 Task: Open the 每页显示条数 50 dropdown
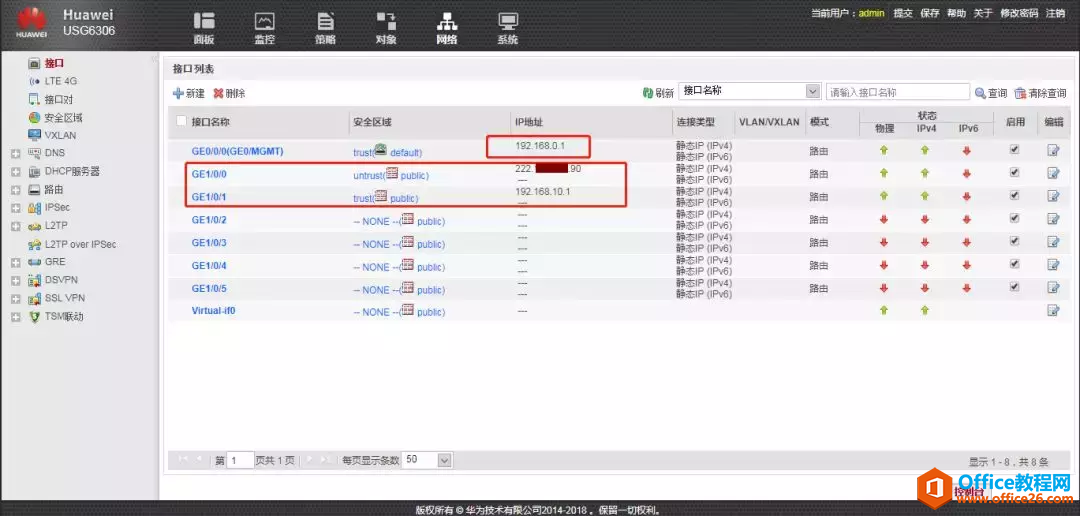[445, 460]
